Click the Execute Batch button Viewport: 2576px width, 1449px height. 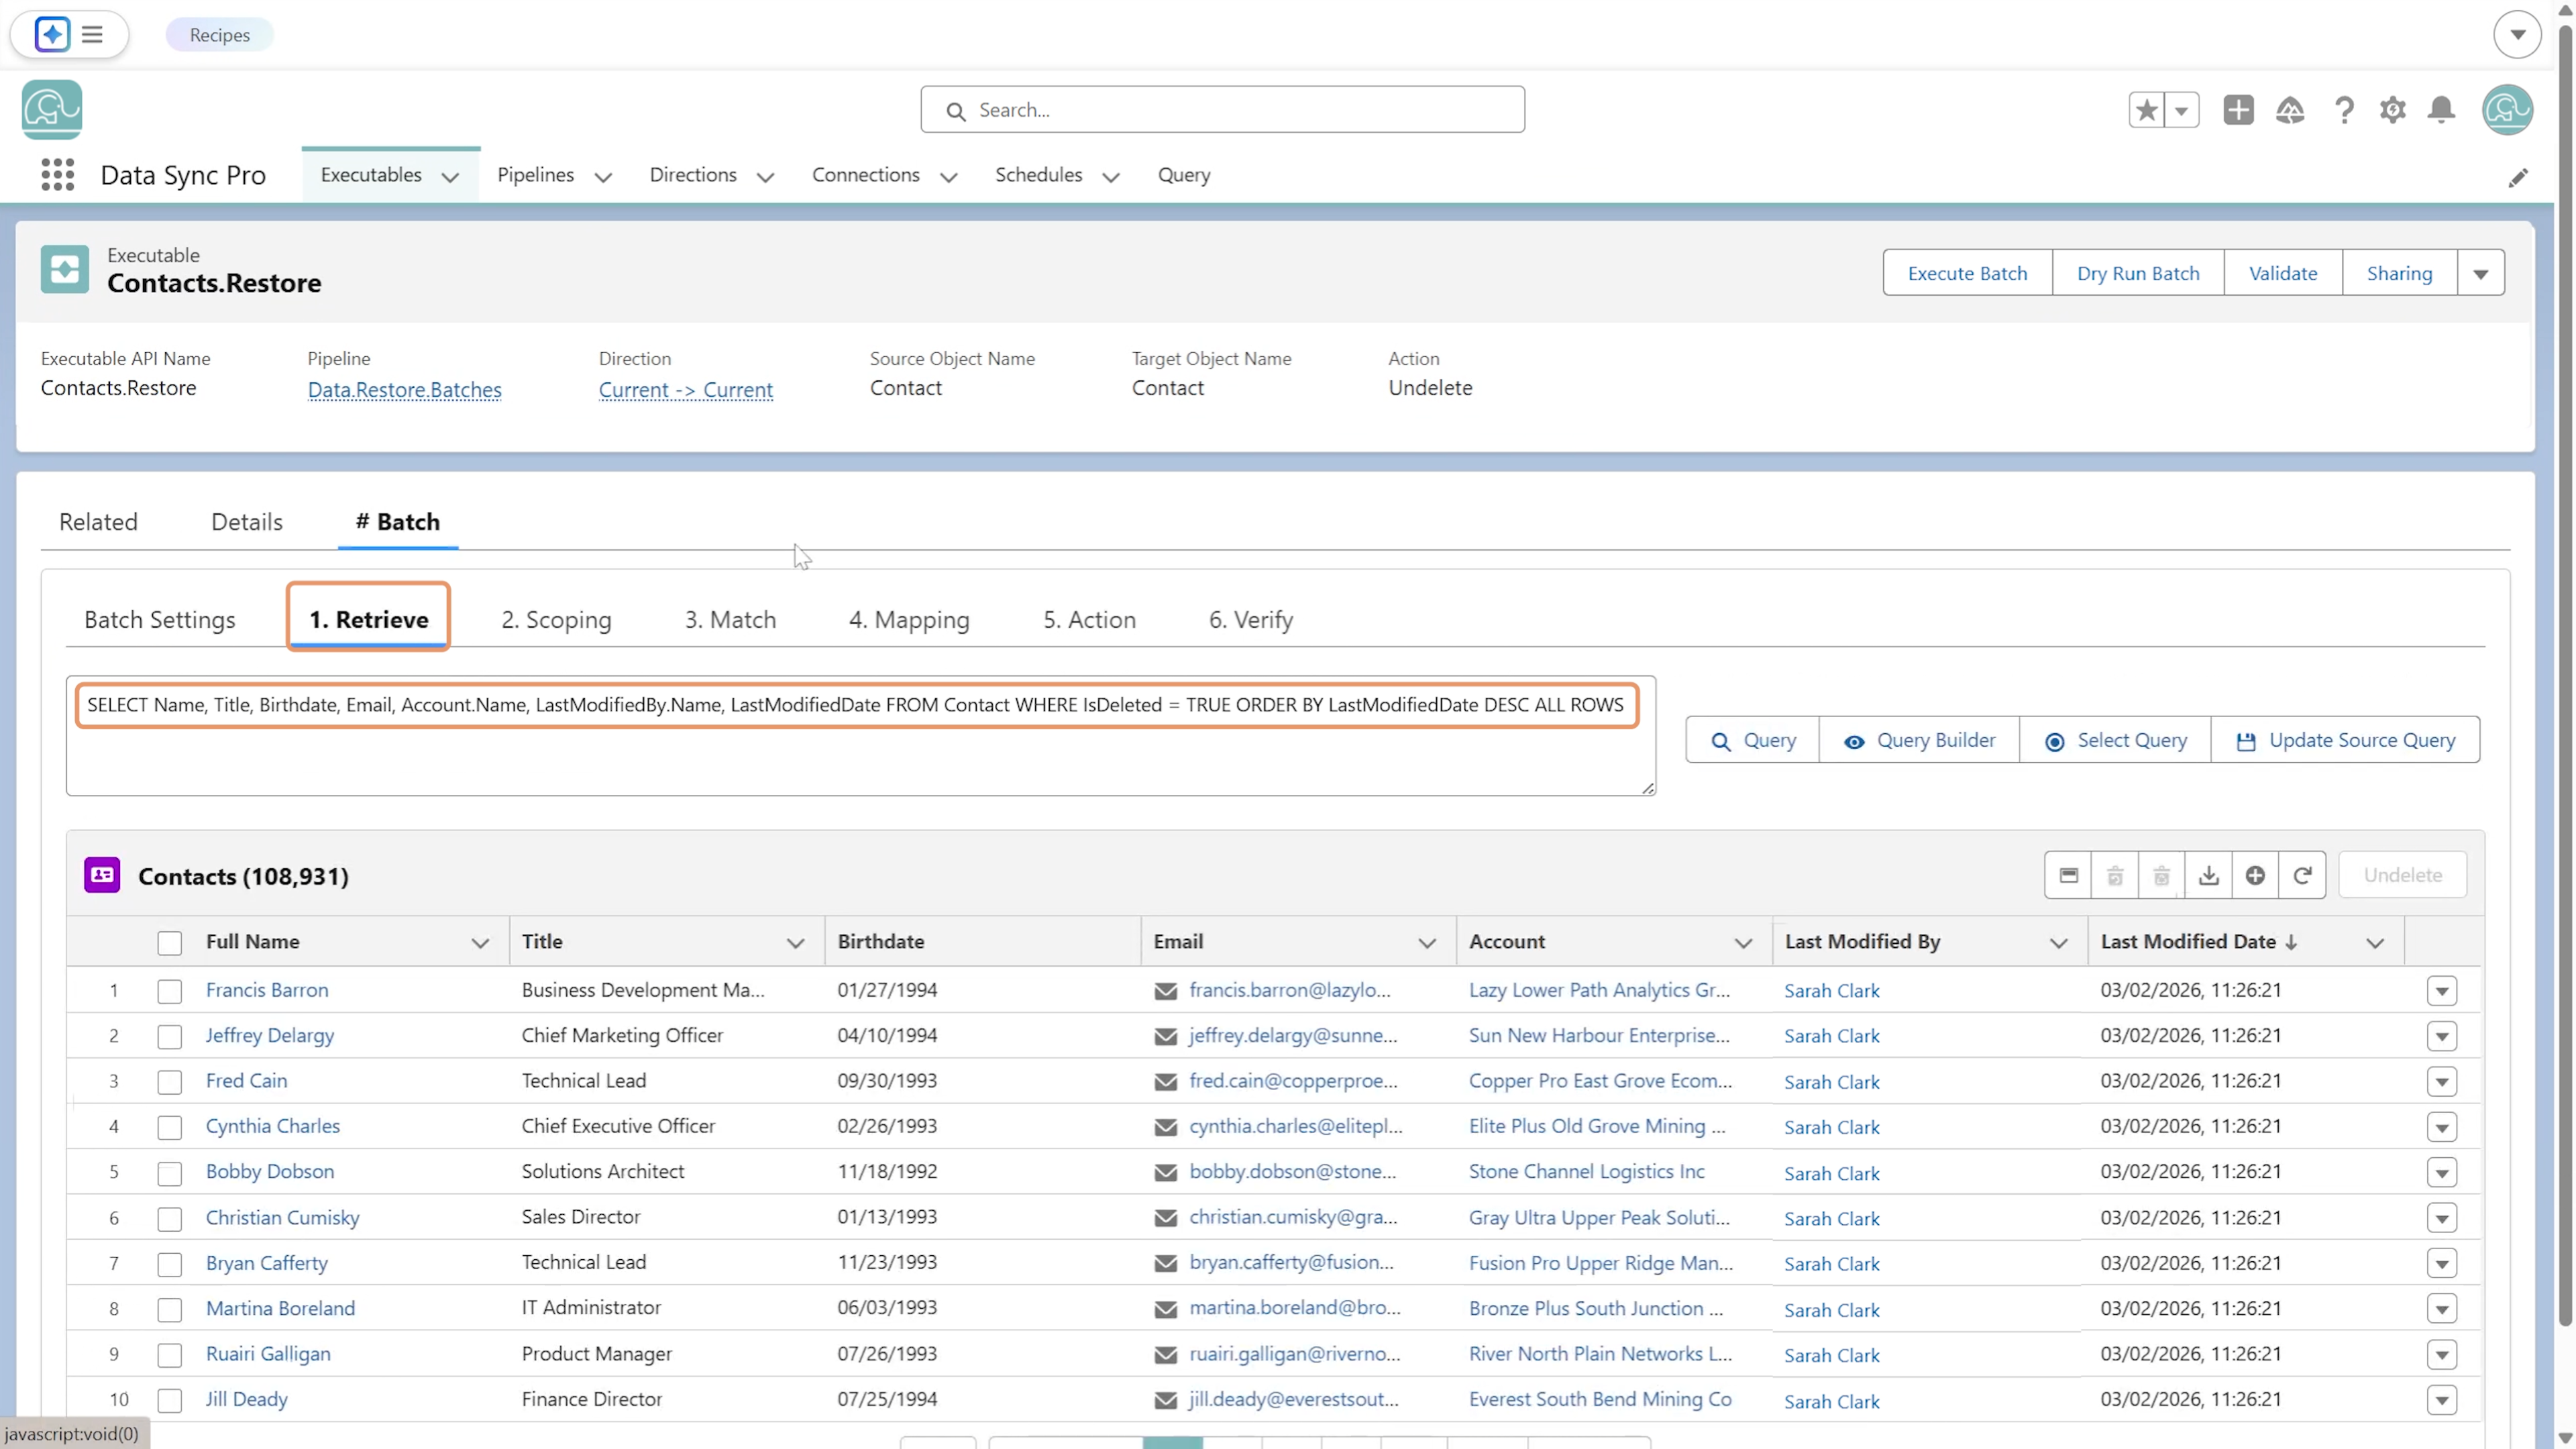1967,273
